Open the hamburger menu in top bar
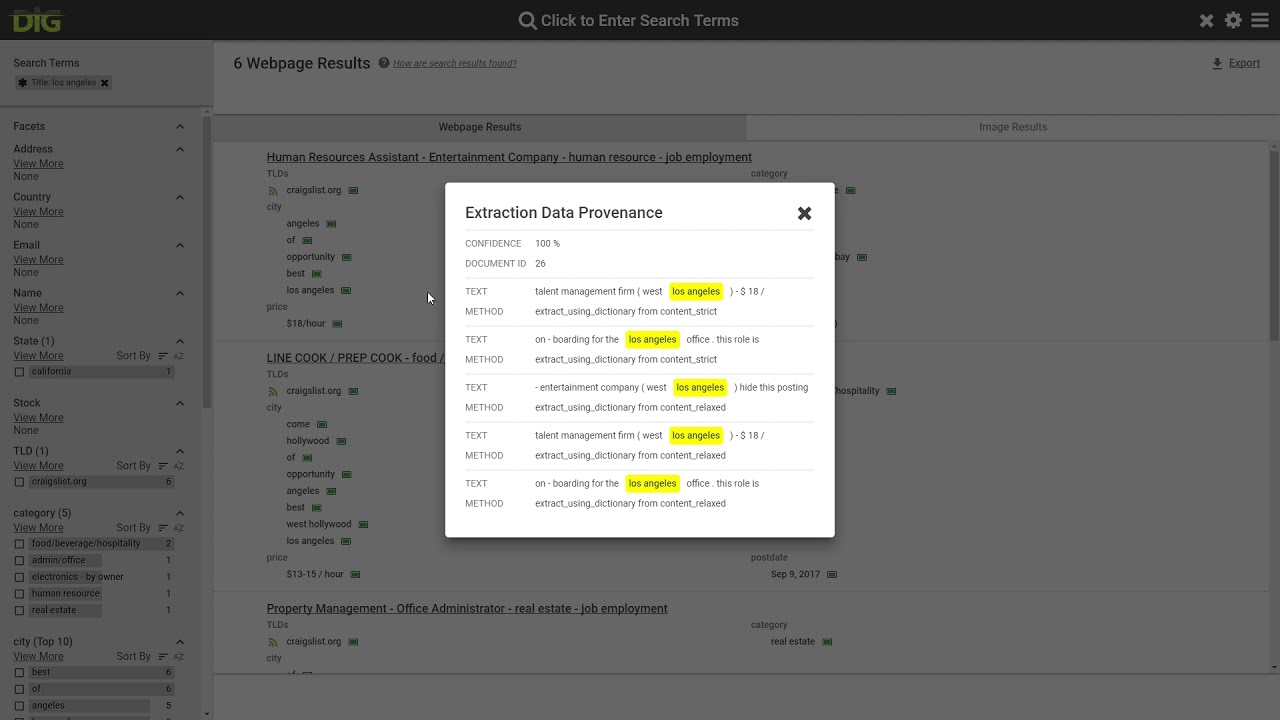The image size is (1280, 720). point(1258,20)
